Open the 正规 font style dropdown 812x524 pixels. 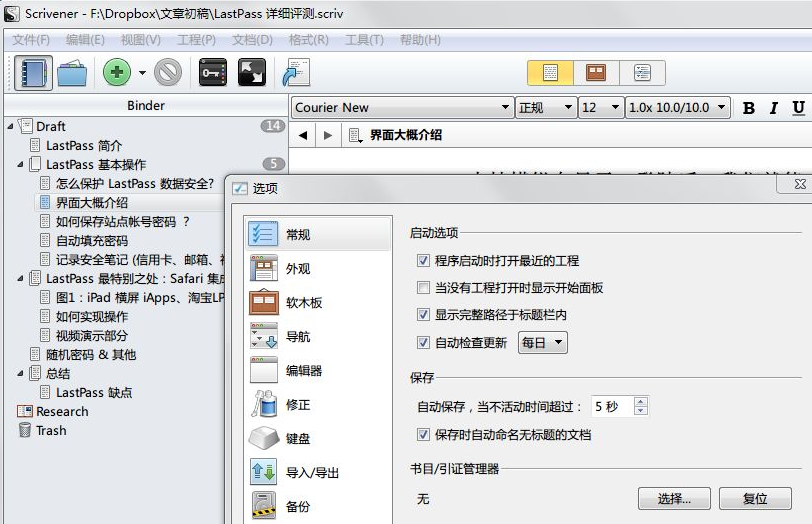click(546, 108)
